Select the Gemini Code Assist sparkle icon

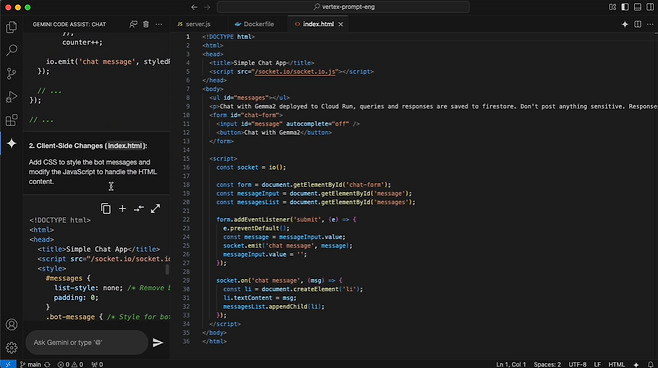11,144
